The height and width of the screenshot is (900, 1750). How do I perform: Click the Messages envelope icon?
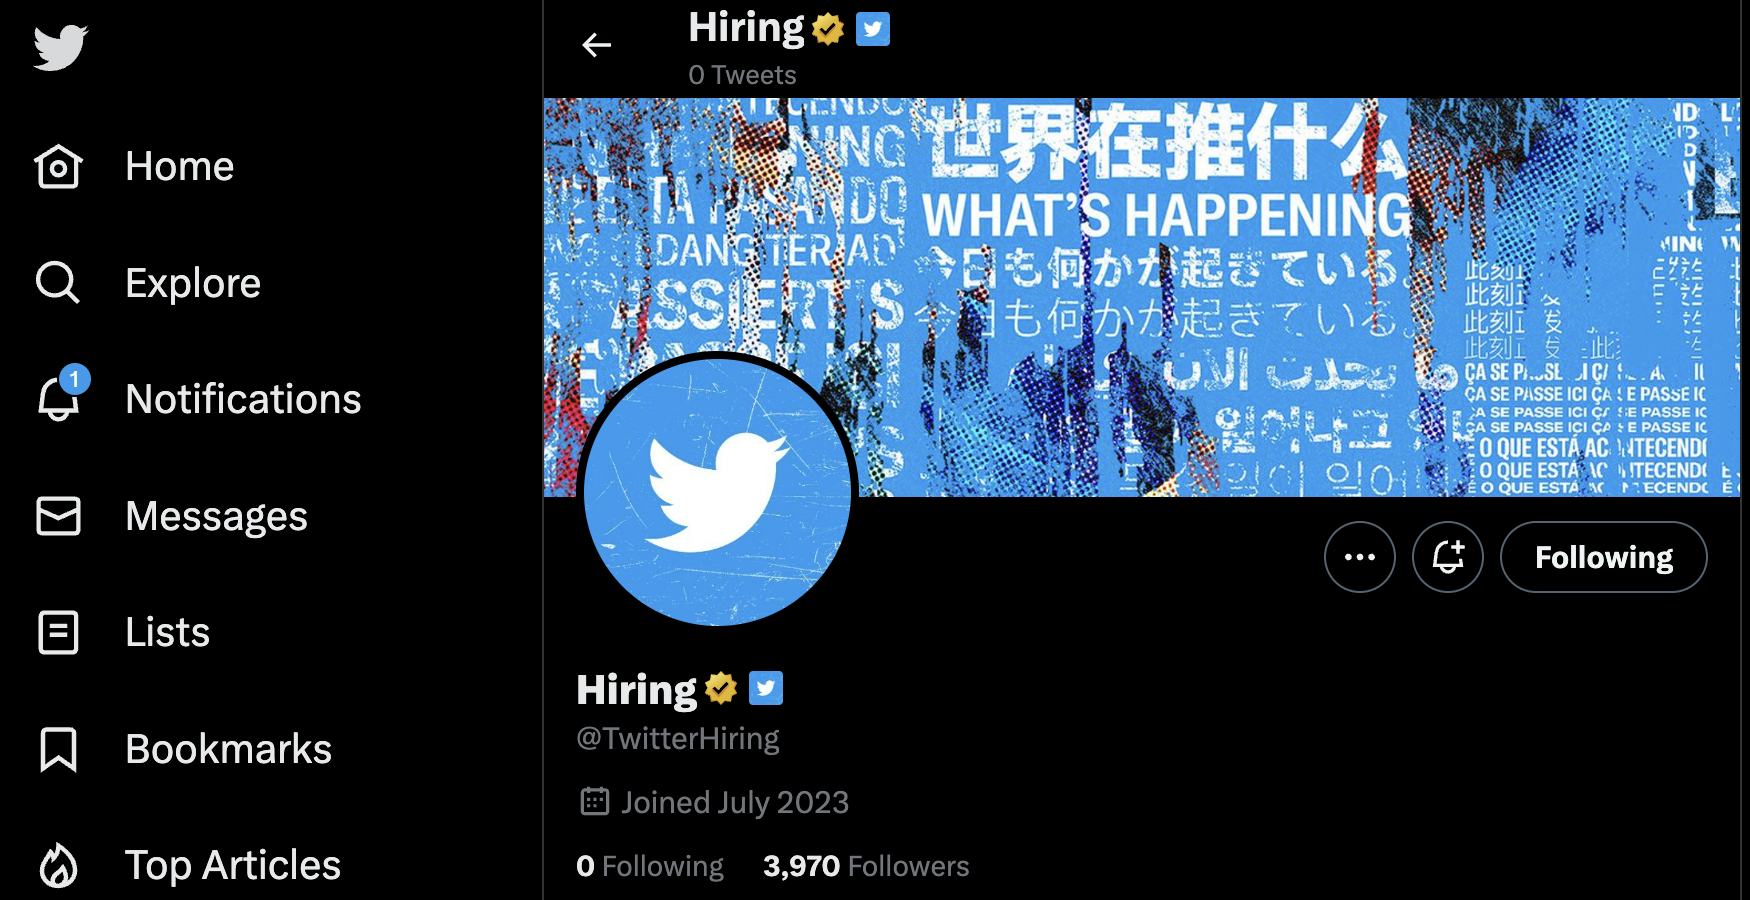[58, 516]
